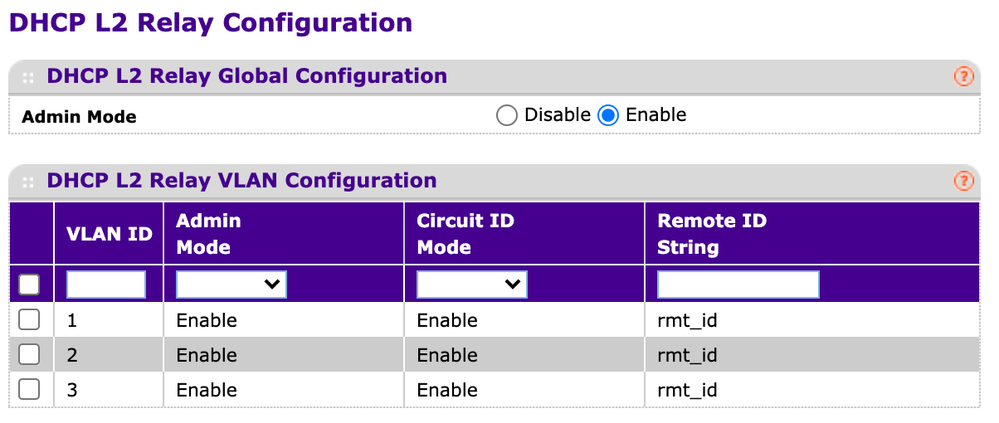The image size is (999, 423).
Task: Grab the Global Configuration section drag handle
Action: point(28,78)
